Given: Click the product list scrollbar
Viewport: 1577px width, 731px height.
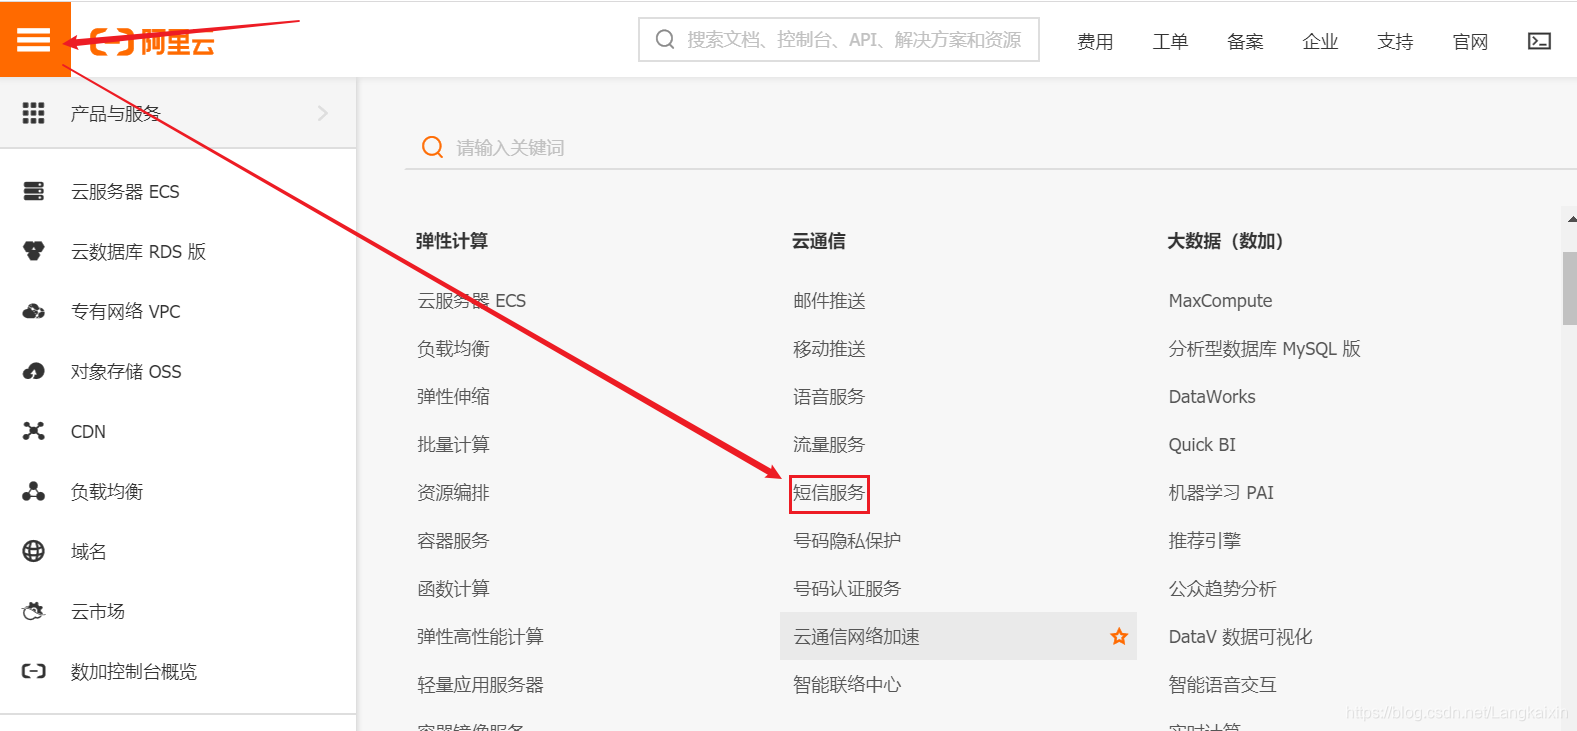Looking at the screenshot, I should 1569,288.
